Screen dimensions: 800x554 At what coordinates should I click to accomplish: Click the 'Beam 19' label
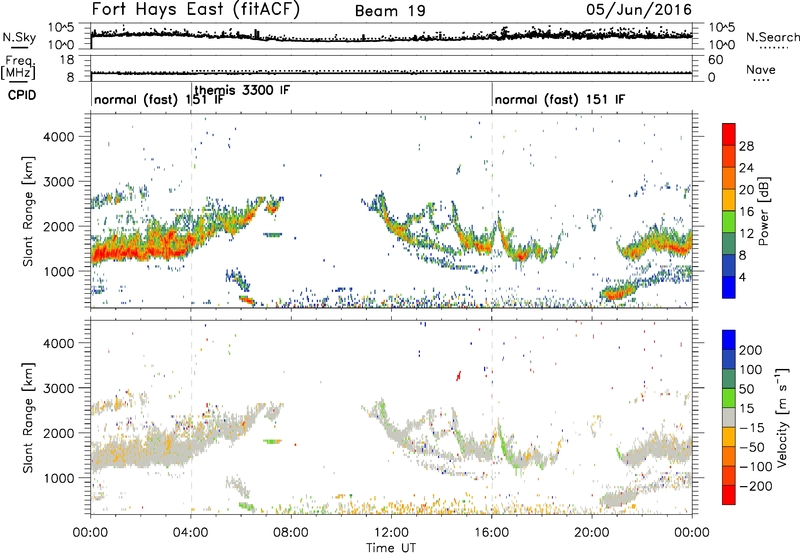[390, 11]
